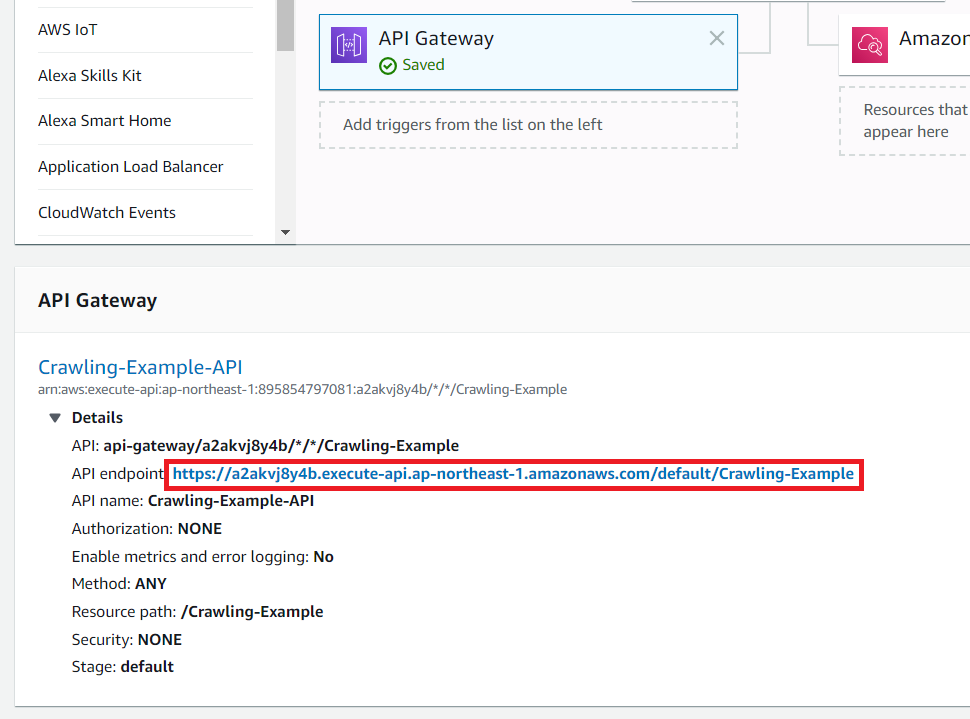Click the Saved status text
Screen dimensions: 970x719
tap(423, 65)
